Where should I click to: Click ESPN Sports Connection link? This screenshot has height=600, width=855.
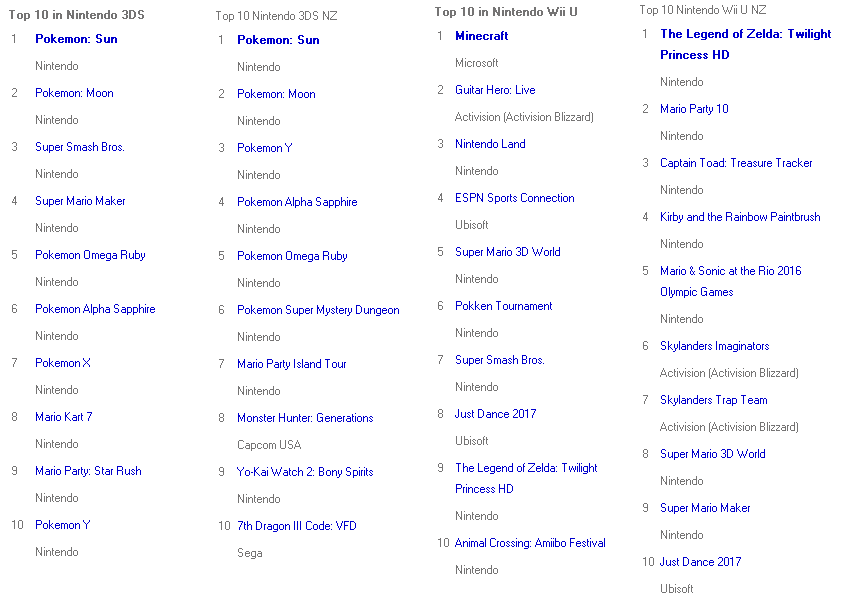tap(515, 198)
